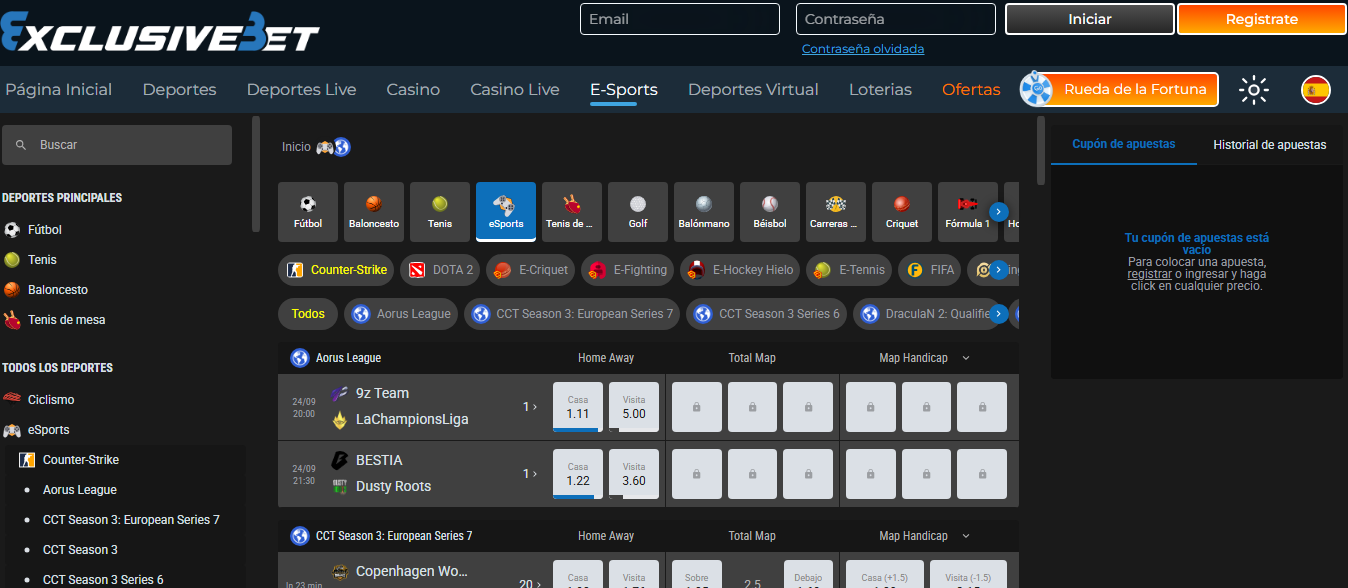Click the Registrate button

[1261, 19]
